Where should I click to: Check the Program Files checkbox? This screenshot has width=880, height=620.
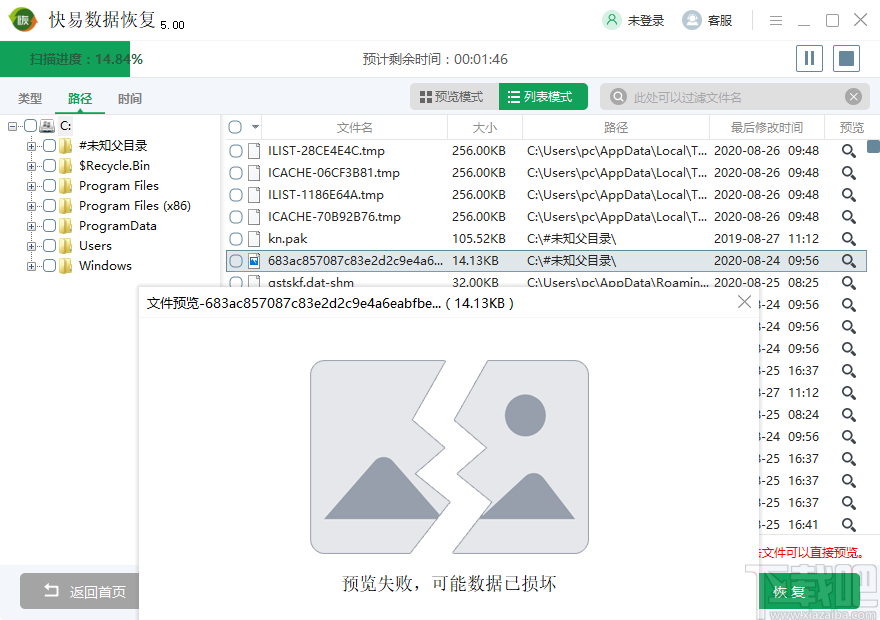point(49,186)
